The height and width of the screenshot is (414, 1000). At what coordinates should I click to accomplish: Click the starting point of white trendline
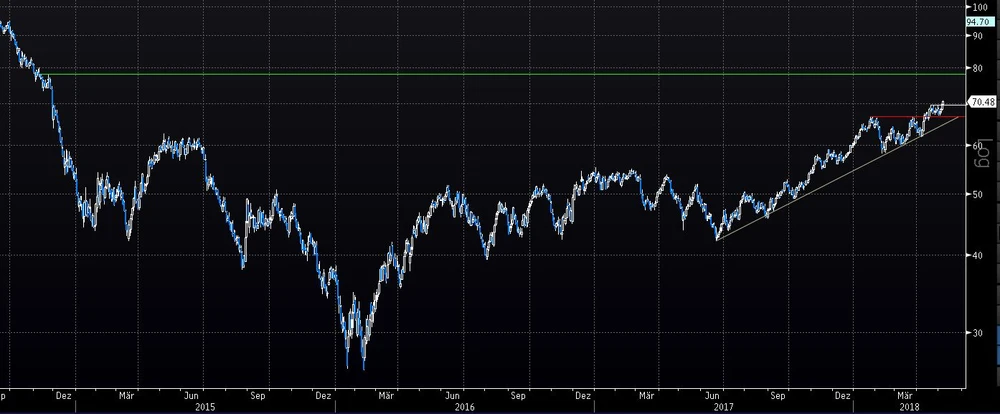coord(717,240)
